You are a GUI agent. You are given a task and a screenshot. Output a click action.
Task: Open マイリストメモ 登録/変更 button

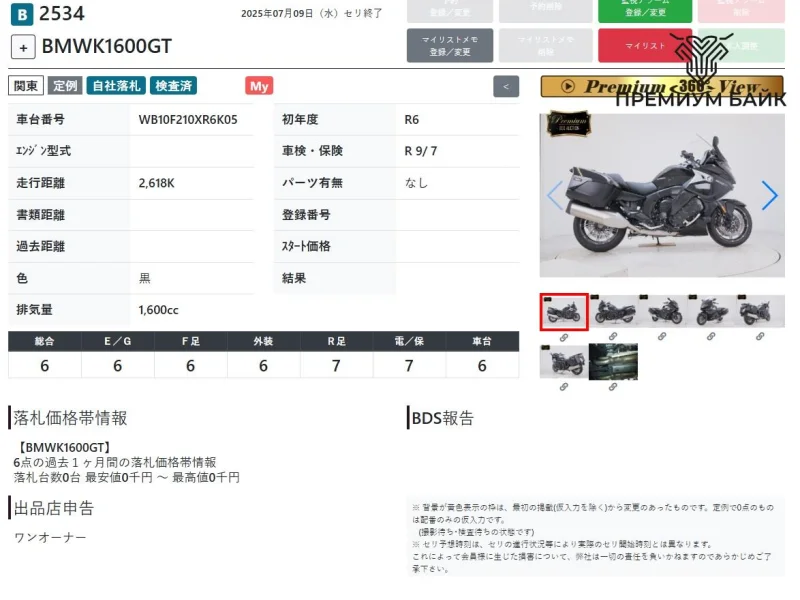(x=450, y=46)
